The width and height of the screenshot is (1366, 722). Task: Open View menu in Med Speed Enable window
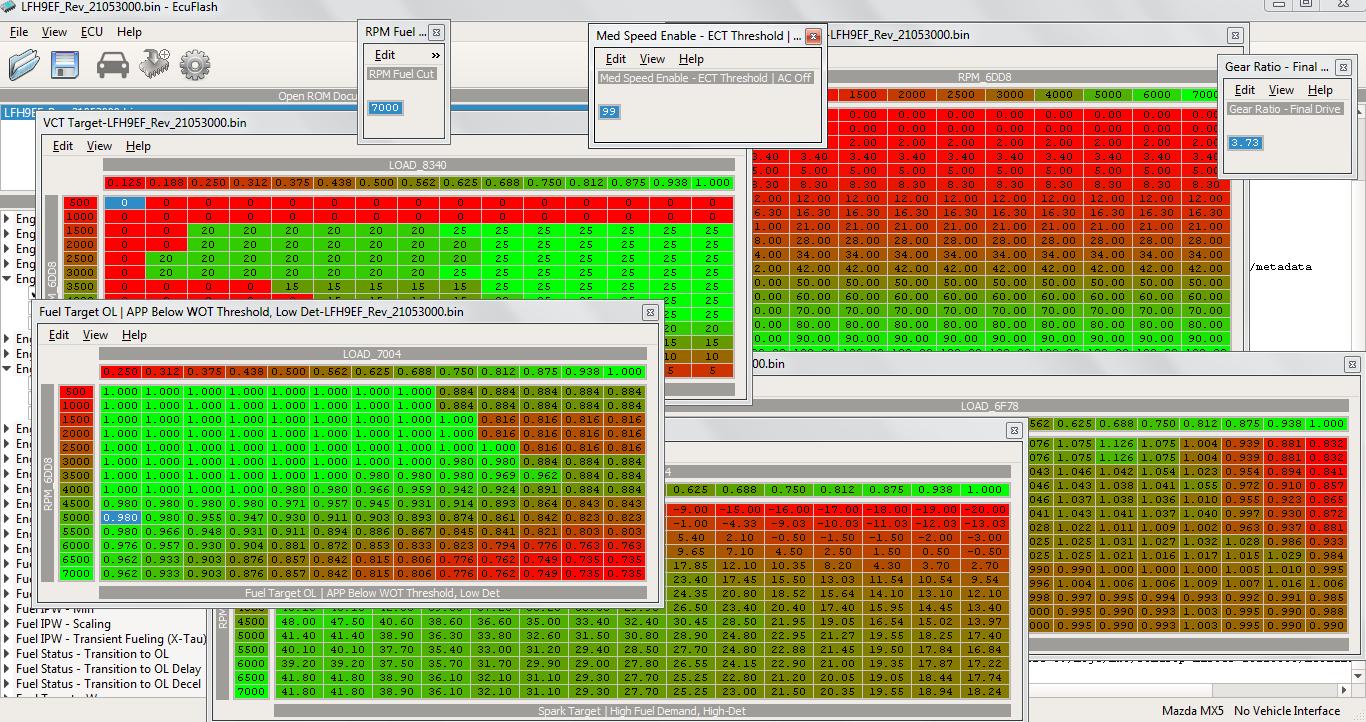pyautogui.click(x=652, y=59)
